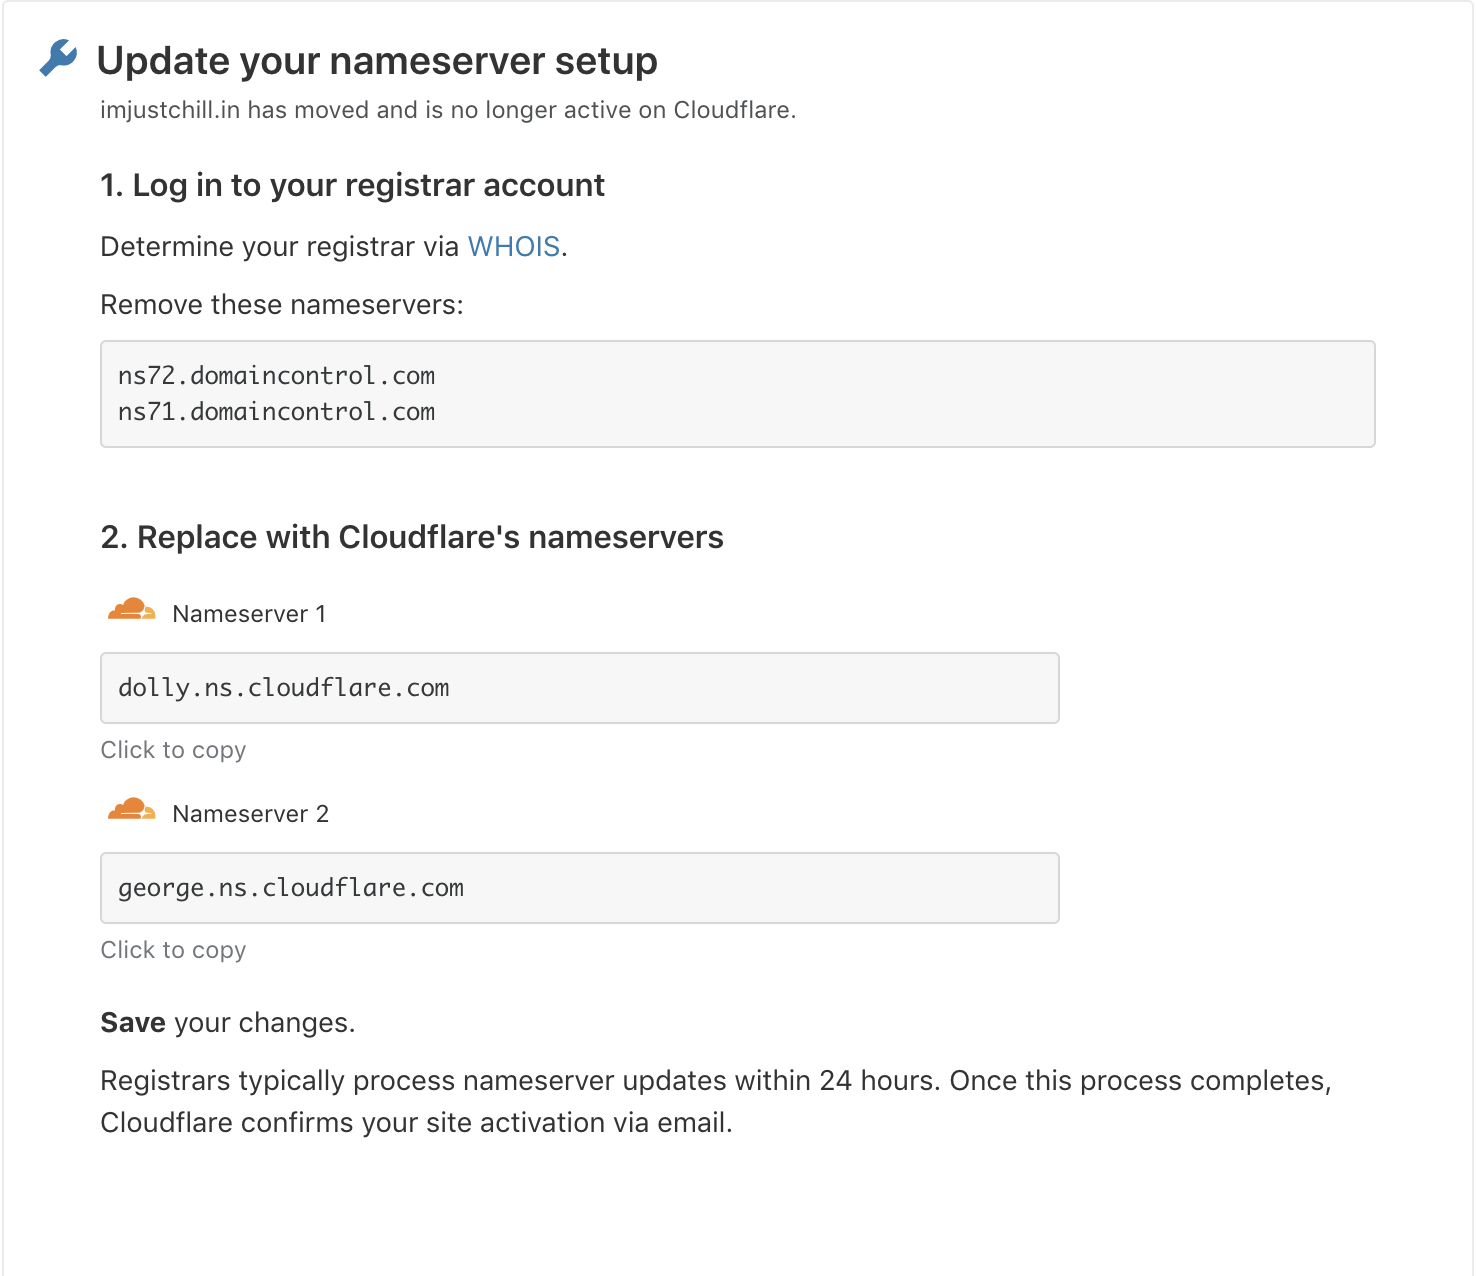Viewport: 1476px width, 1276px height.
Task: Click the imjustchill.in status message
Action: click(x=447, y=110)
